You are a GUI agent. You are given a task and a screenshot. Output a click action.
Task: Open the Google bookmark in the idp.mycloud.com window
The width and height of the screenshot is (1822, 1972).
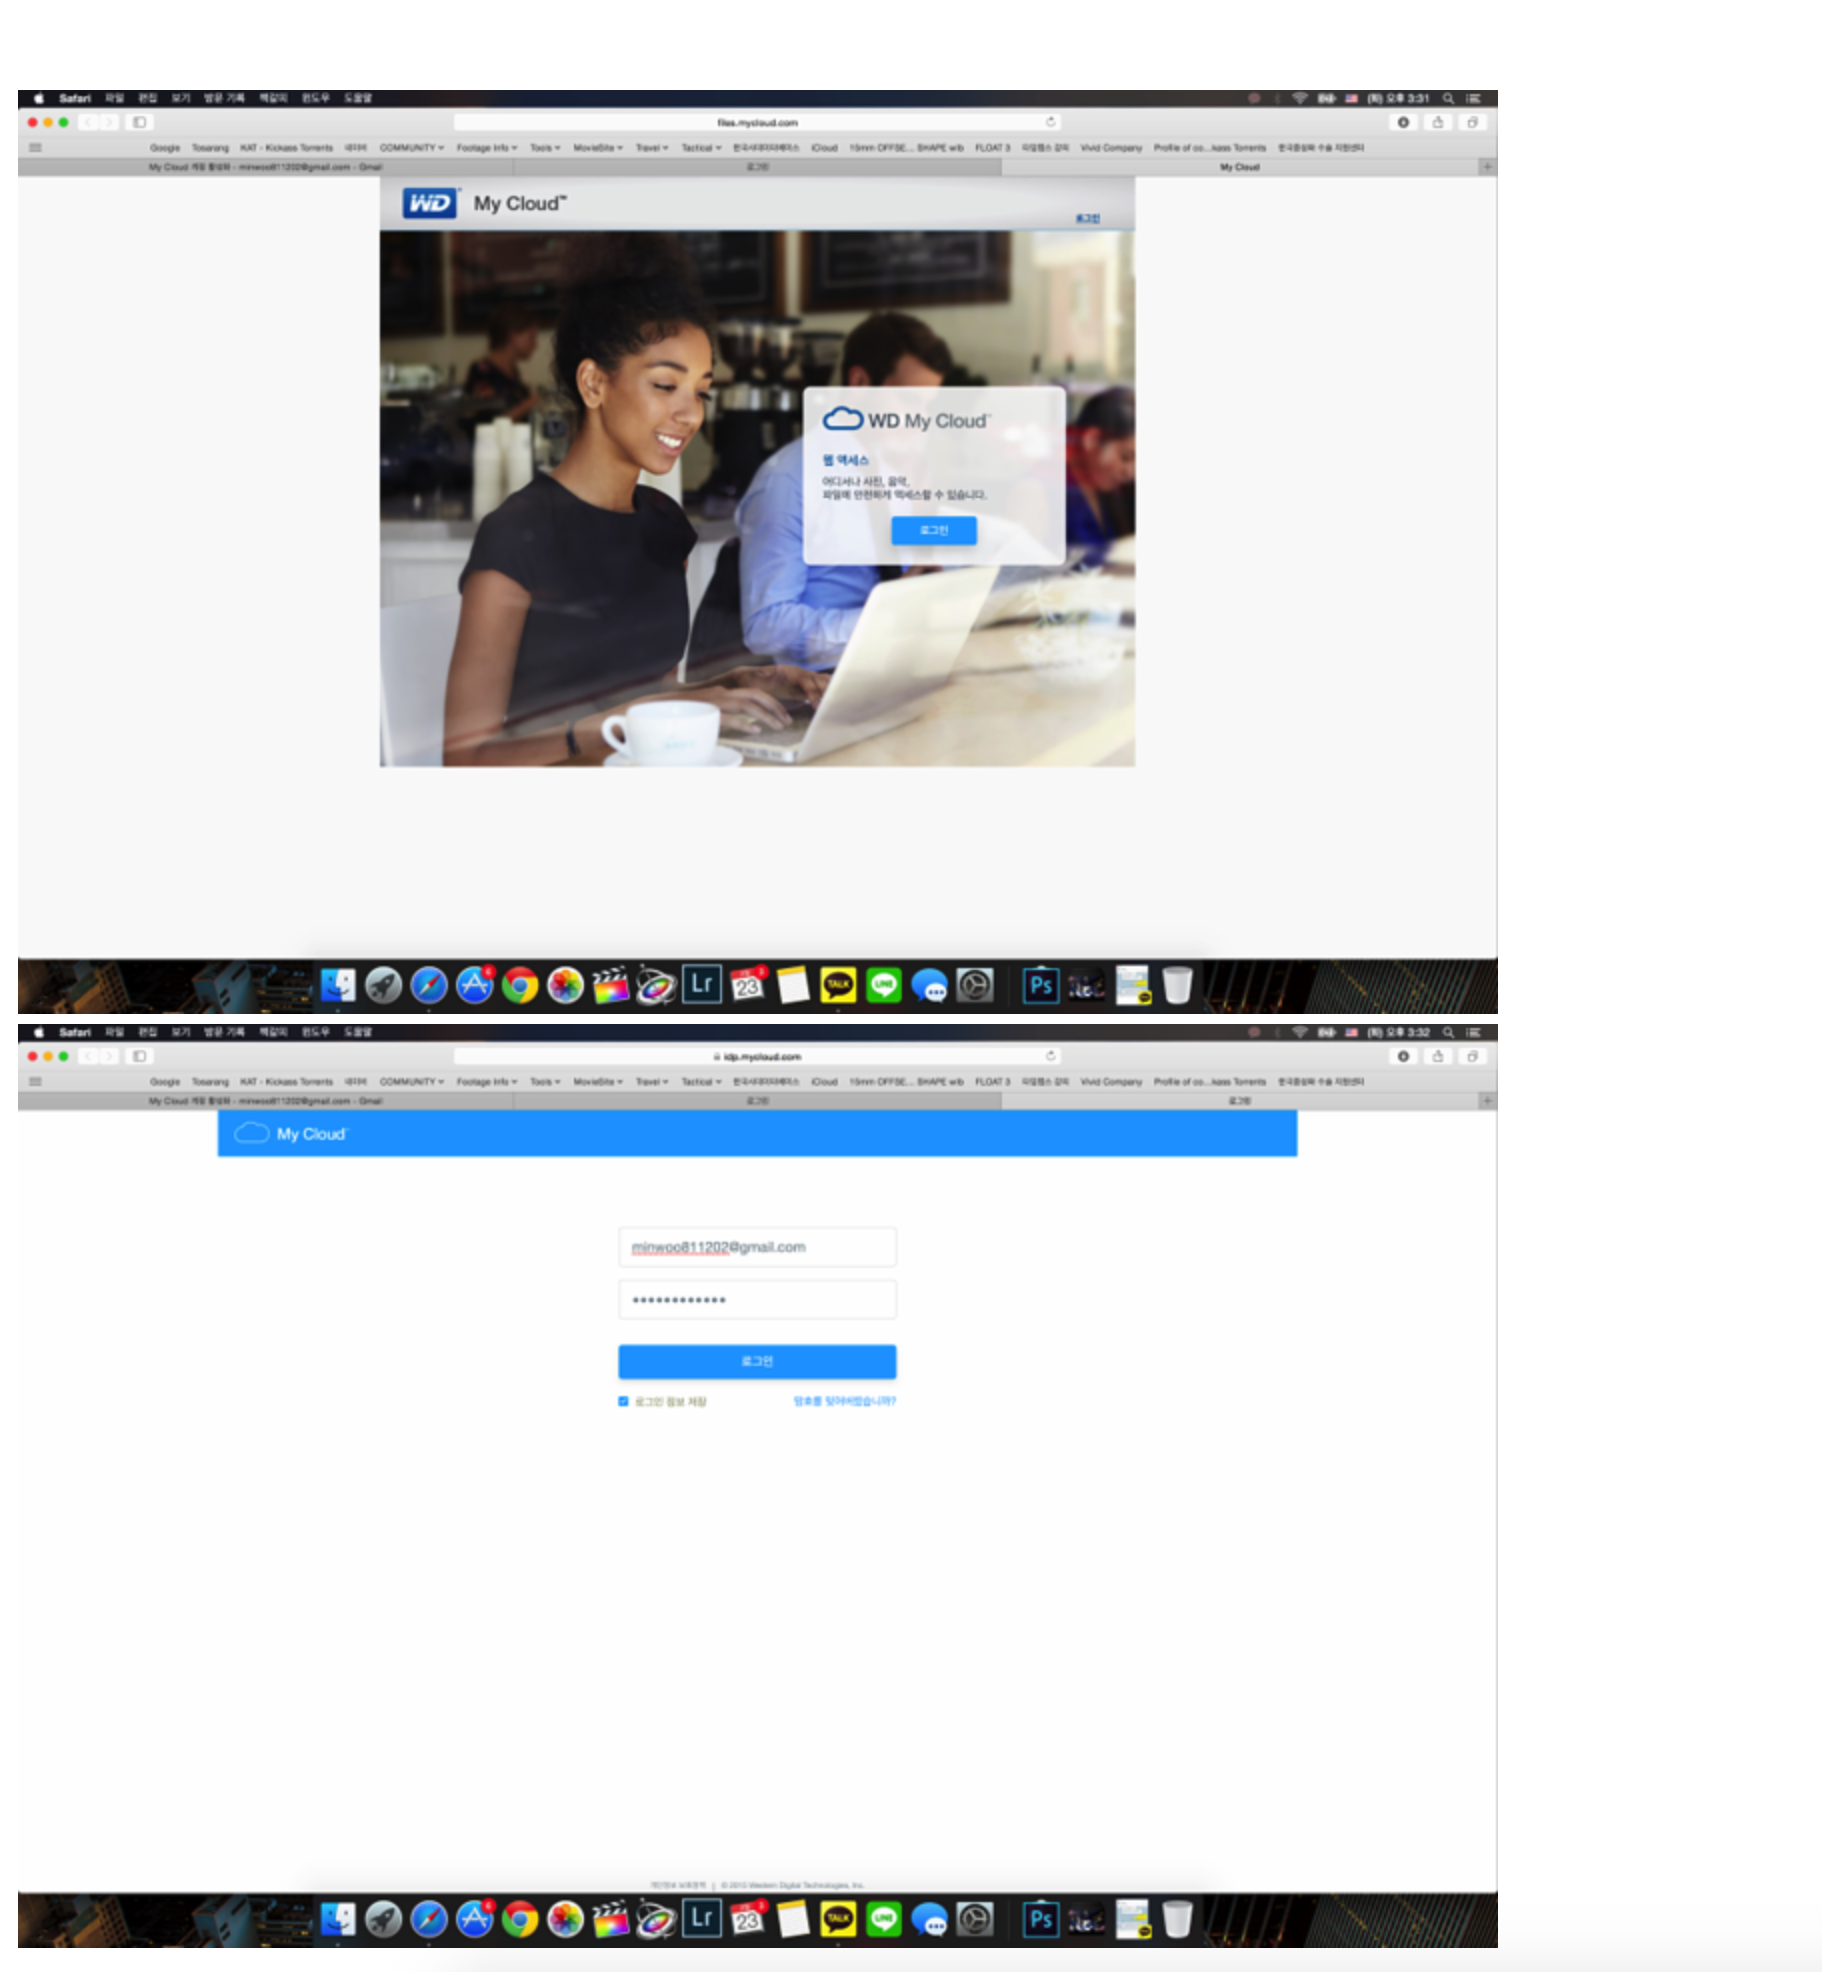point(165,1082)
